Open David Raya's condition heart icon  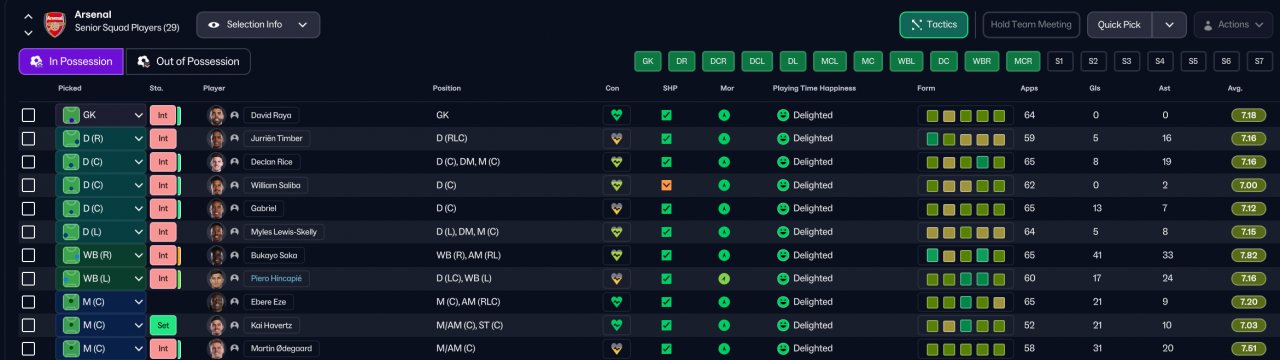click(x=617, y=115)
